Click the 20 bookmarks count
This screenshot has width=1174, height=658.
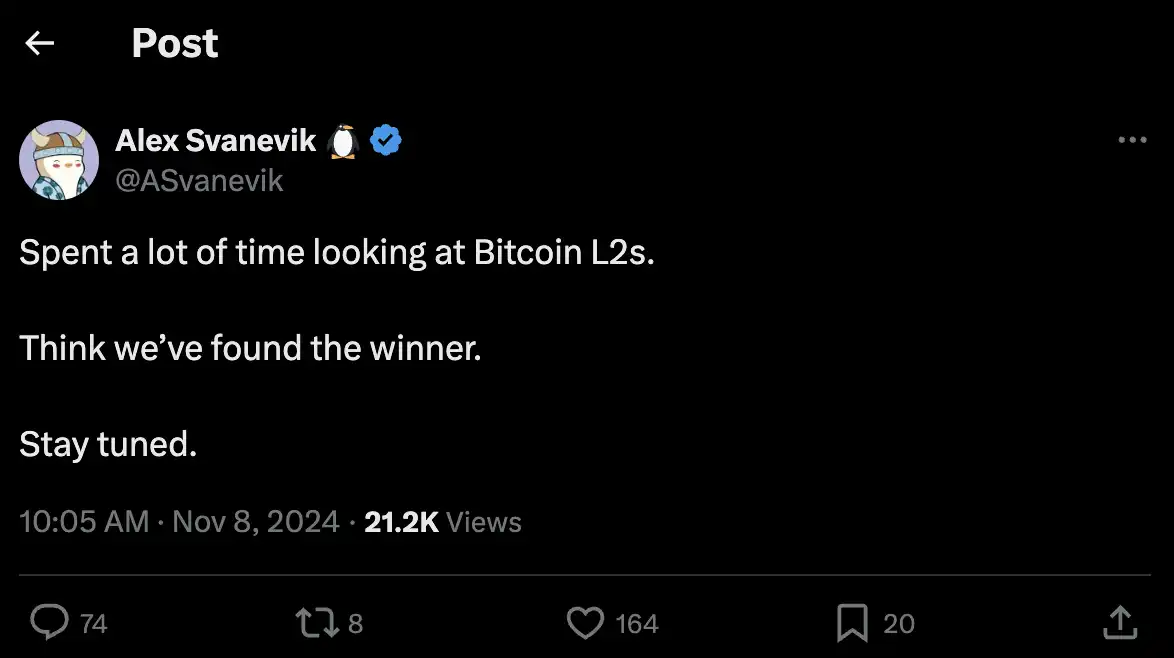click(898, 624)
